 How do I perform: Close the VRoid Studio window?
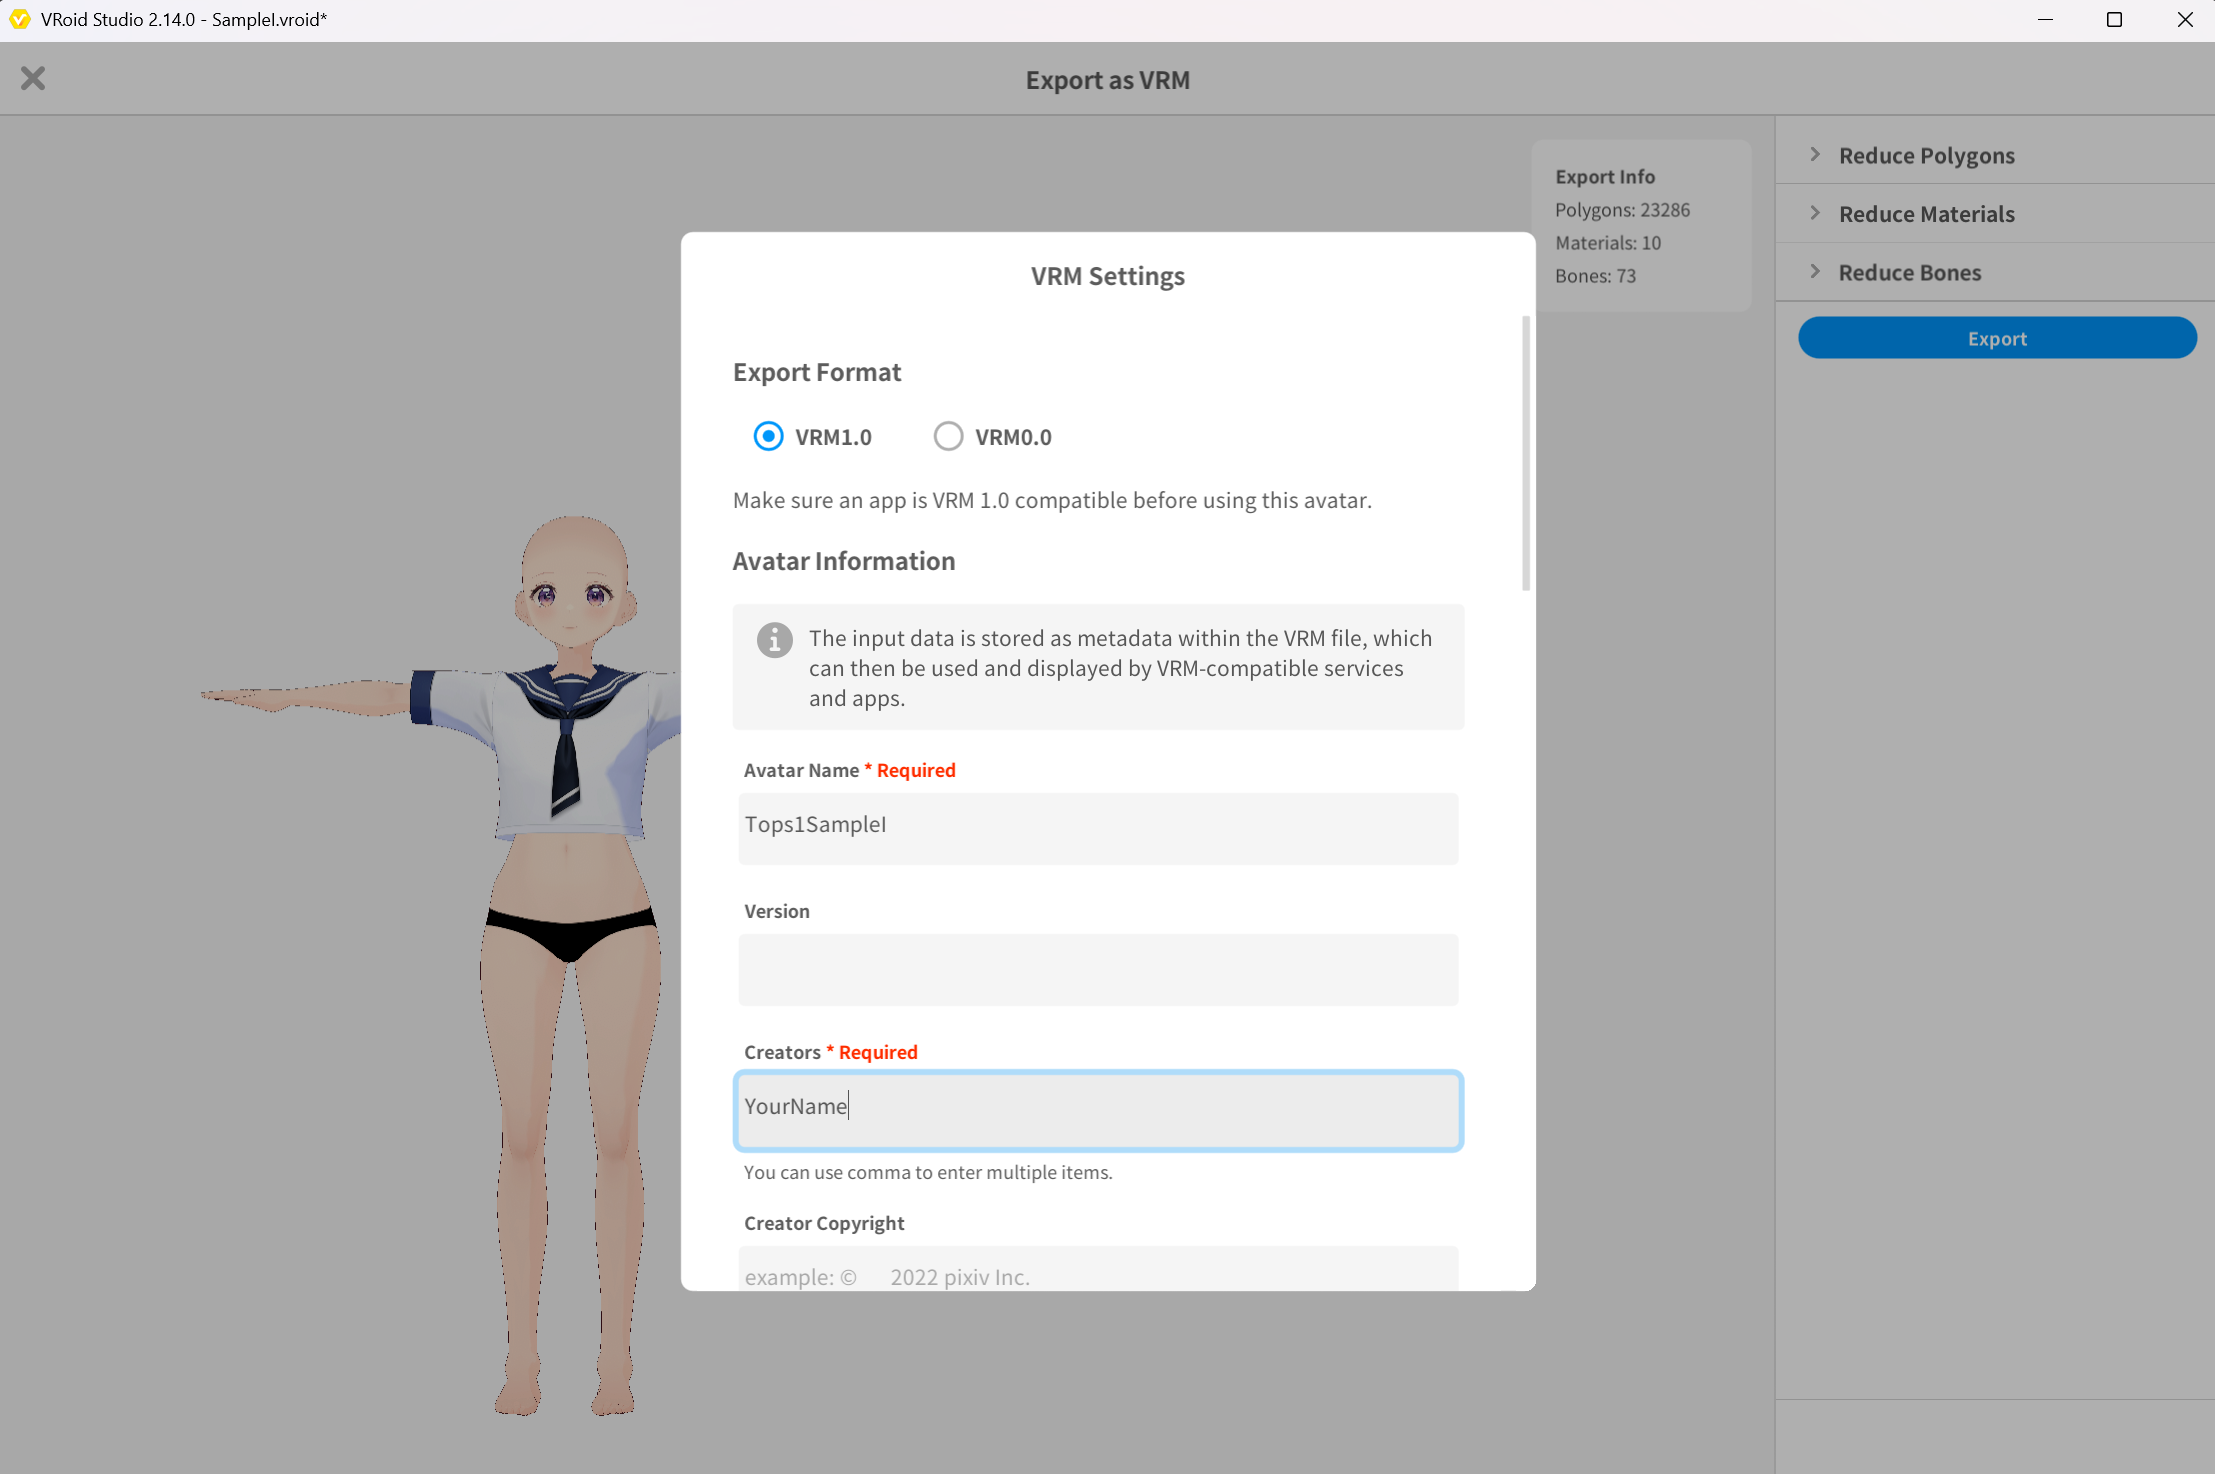coord(2184,20)
